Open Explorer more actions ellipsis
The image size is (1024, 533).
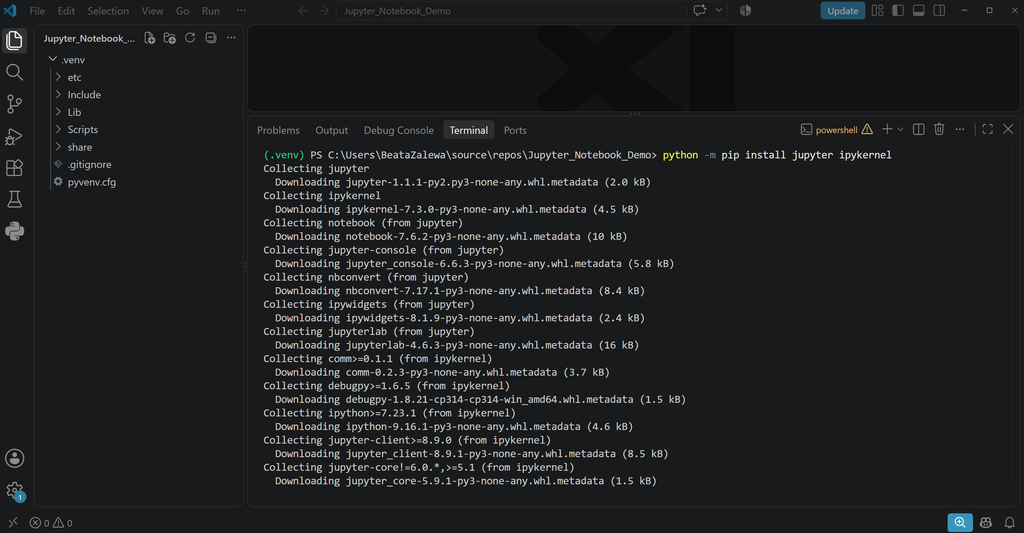231,38
